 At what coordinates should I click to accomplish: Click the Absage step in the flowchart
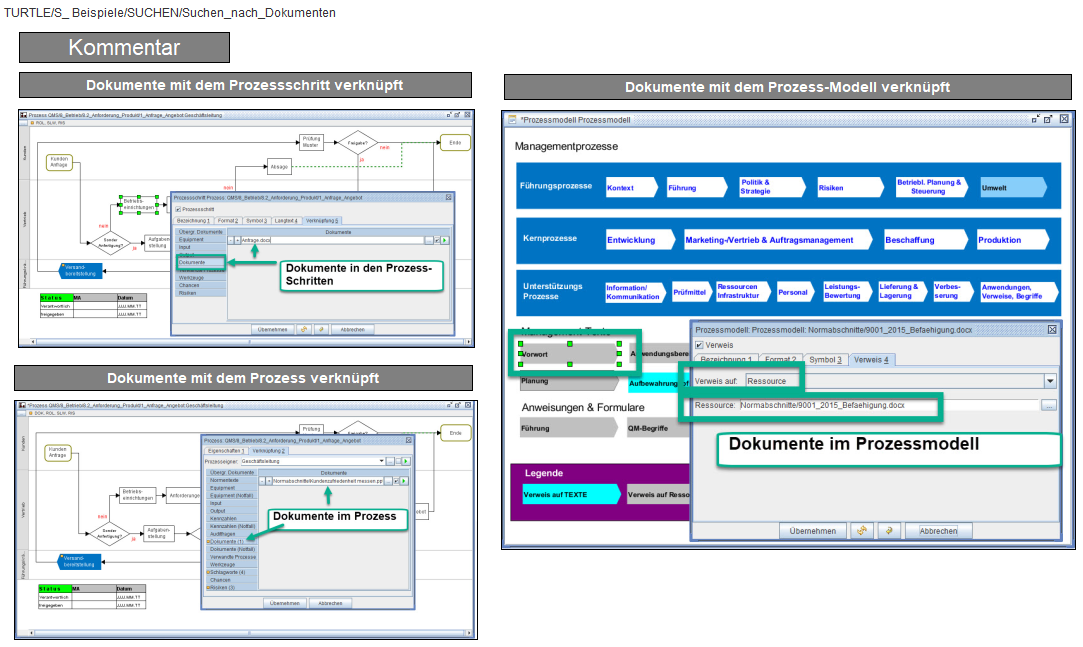(x=280, y=166)
